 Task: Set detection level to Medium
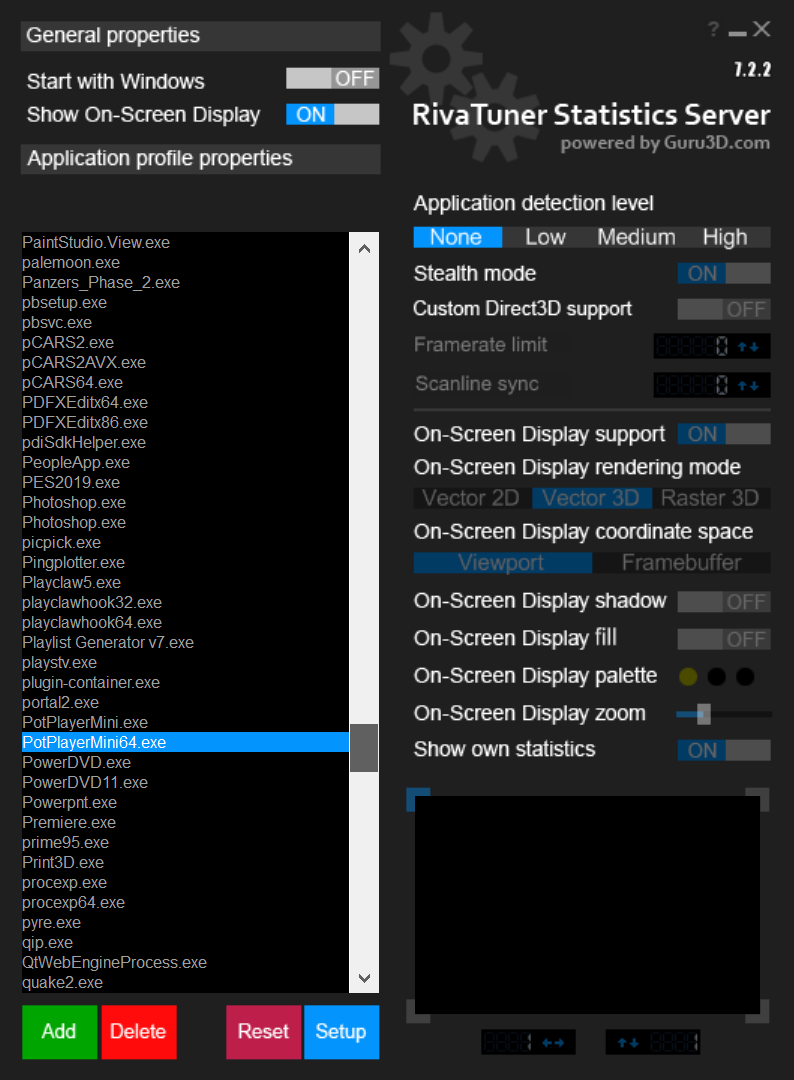coord(636,237)
